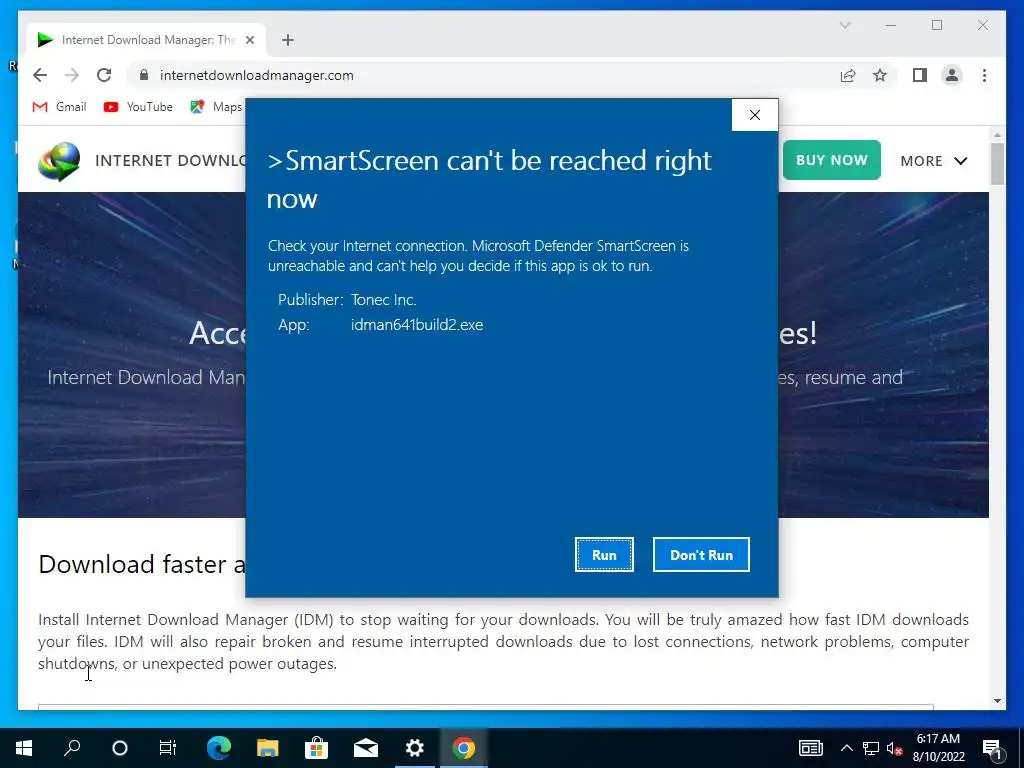Click page scrollbar up arrow

997,135
